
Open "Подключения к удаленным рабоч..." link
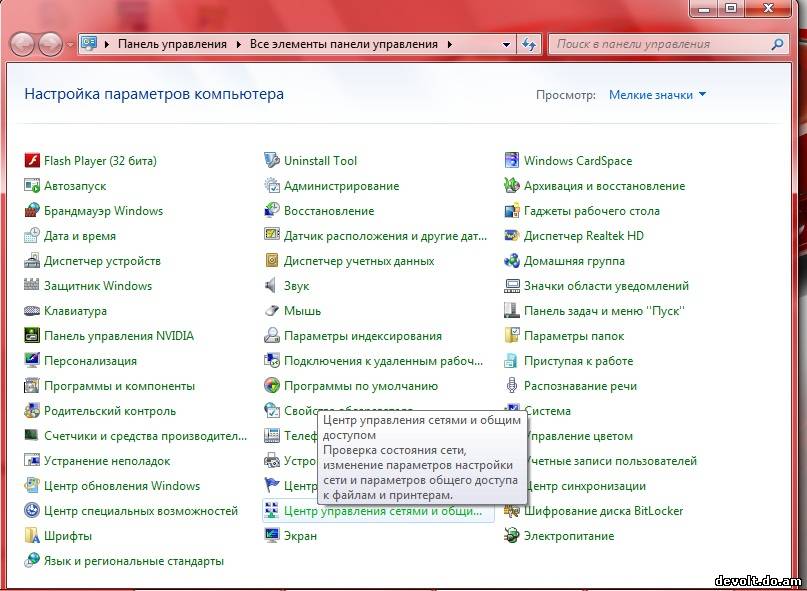click(x=383, y=361)
